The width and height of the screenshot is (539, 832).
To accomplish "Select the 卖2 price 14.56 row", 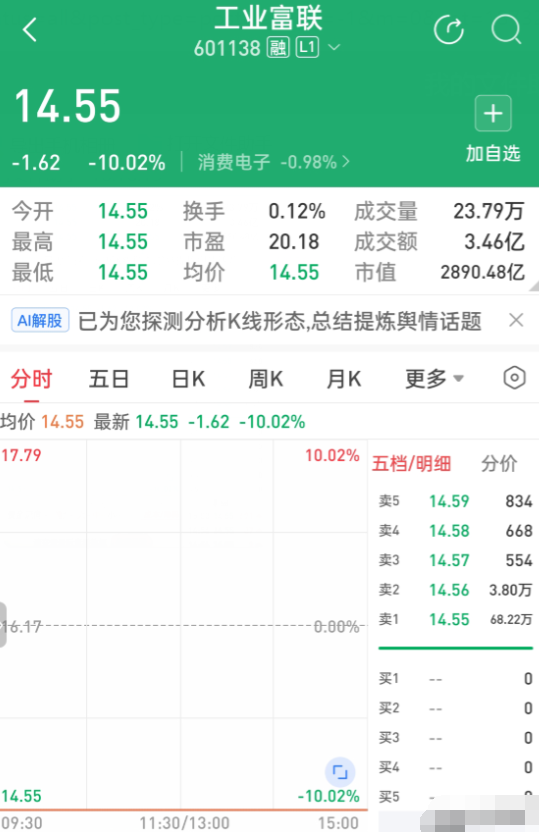I will tap(455, 590).
